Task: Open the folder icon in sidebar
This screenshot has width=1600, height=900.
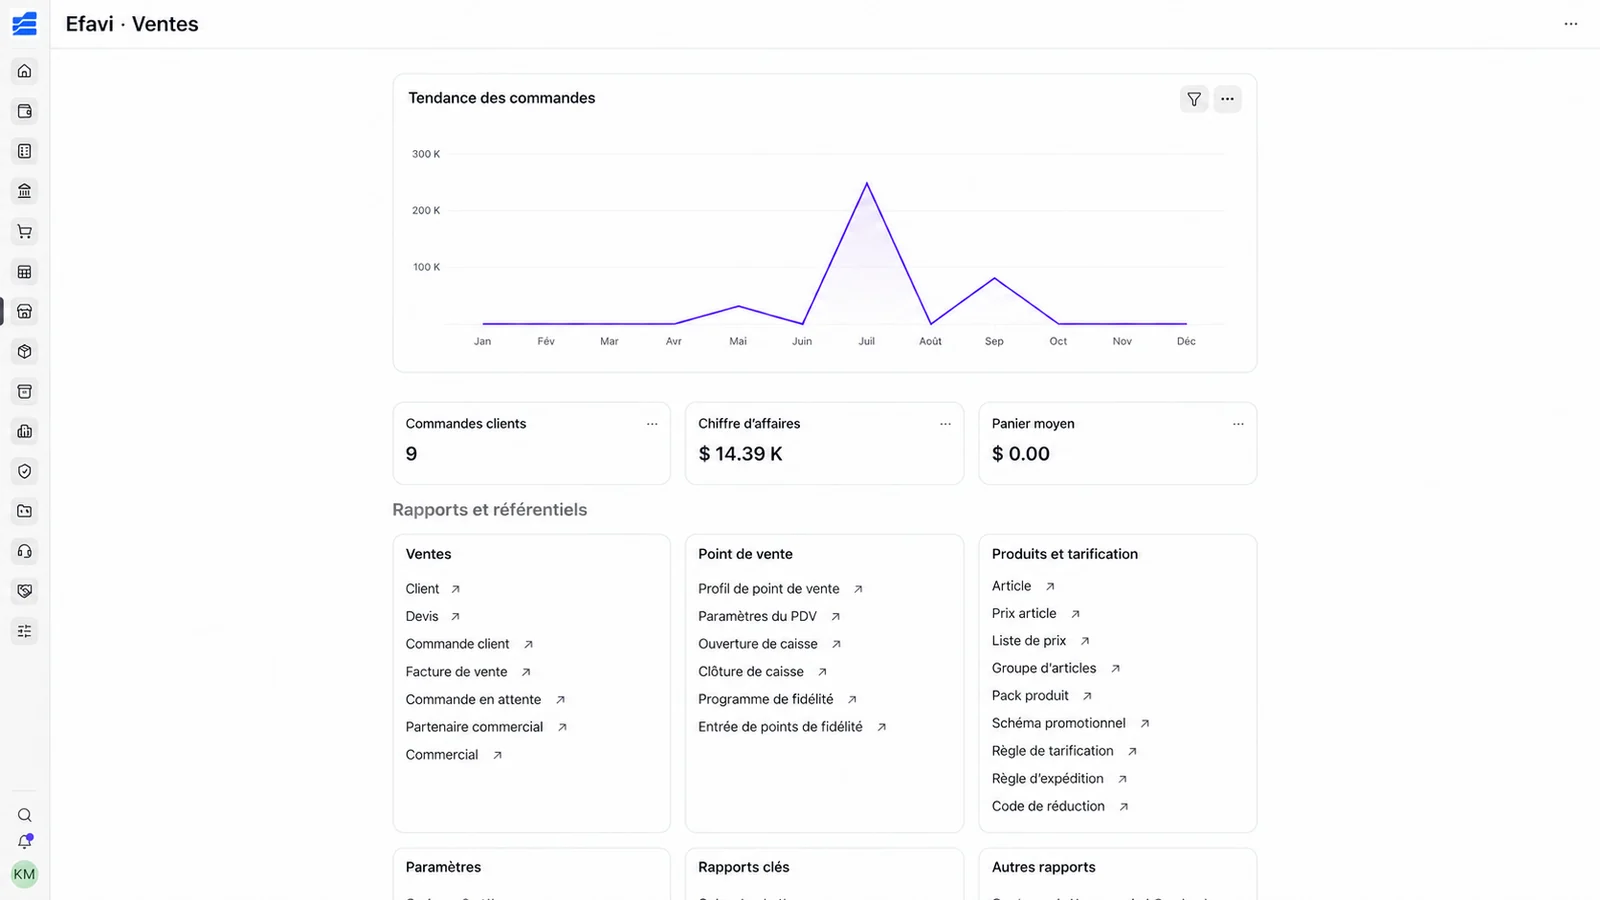Action: [x=25, y=511]
